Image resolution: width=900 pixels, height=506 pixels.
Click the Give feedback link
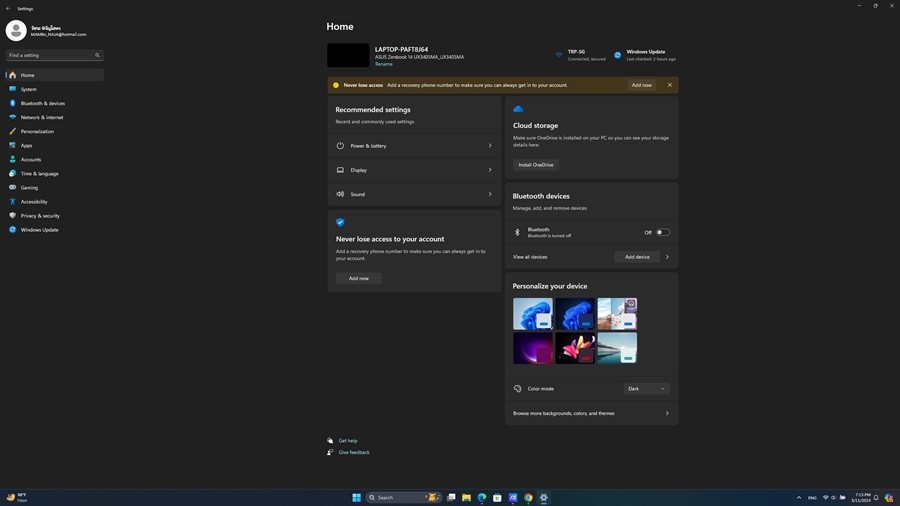pos(353,452)
